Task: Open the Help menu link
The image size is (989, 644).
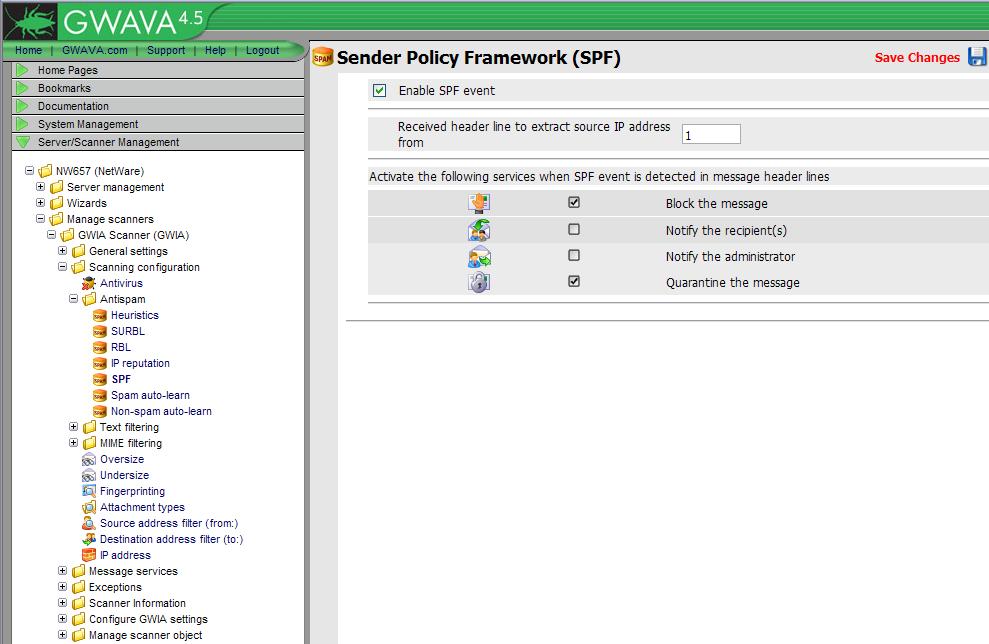Action: (215, 50)
